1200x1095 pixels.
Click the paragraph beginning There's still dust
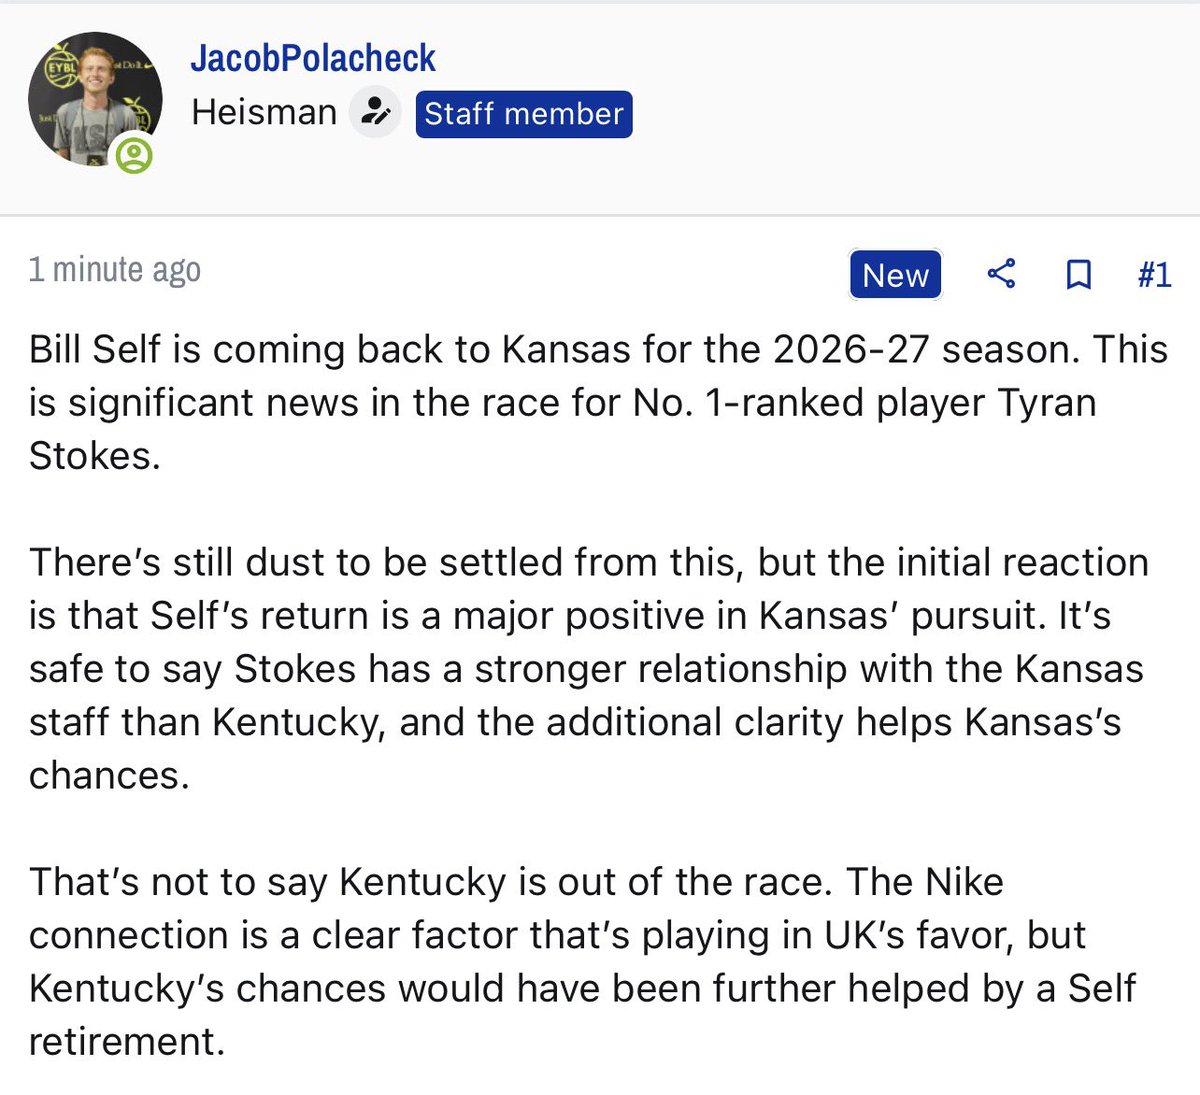(588, 668)
